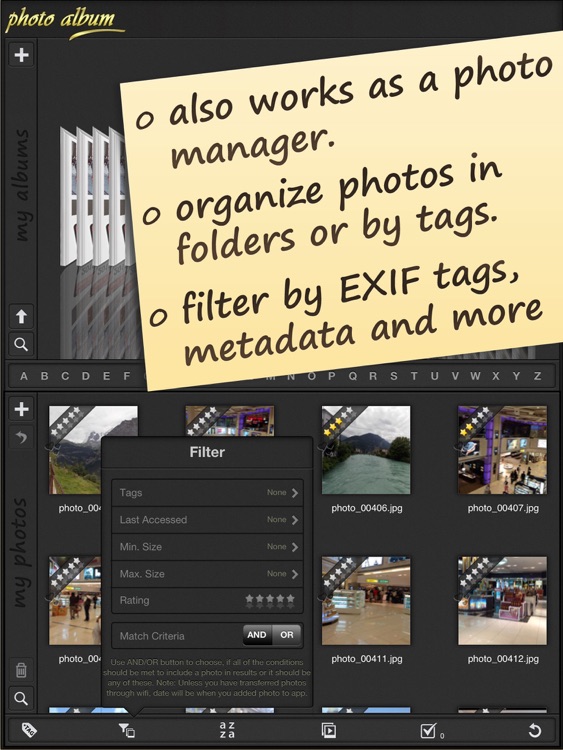Jump to letter A in the album index

(x=23, y=376)
